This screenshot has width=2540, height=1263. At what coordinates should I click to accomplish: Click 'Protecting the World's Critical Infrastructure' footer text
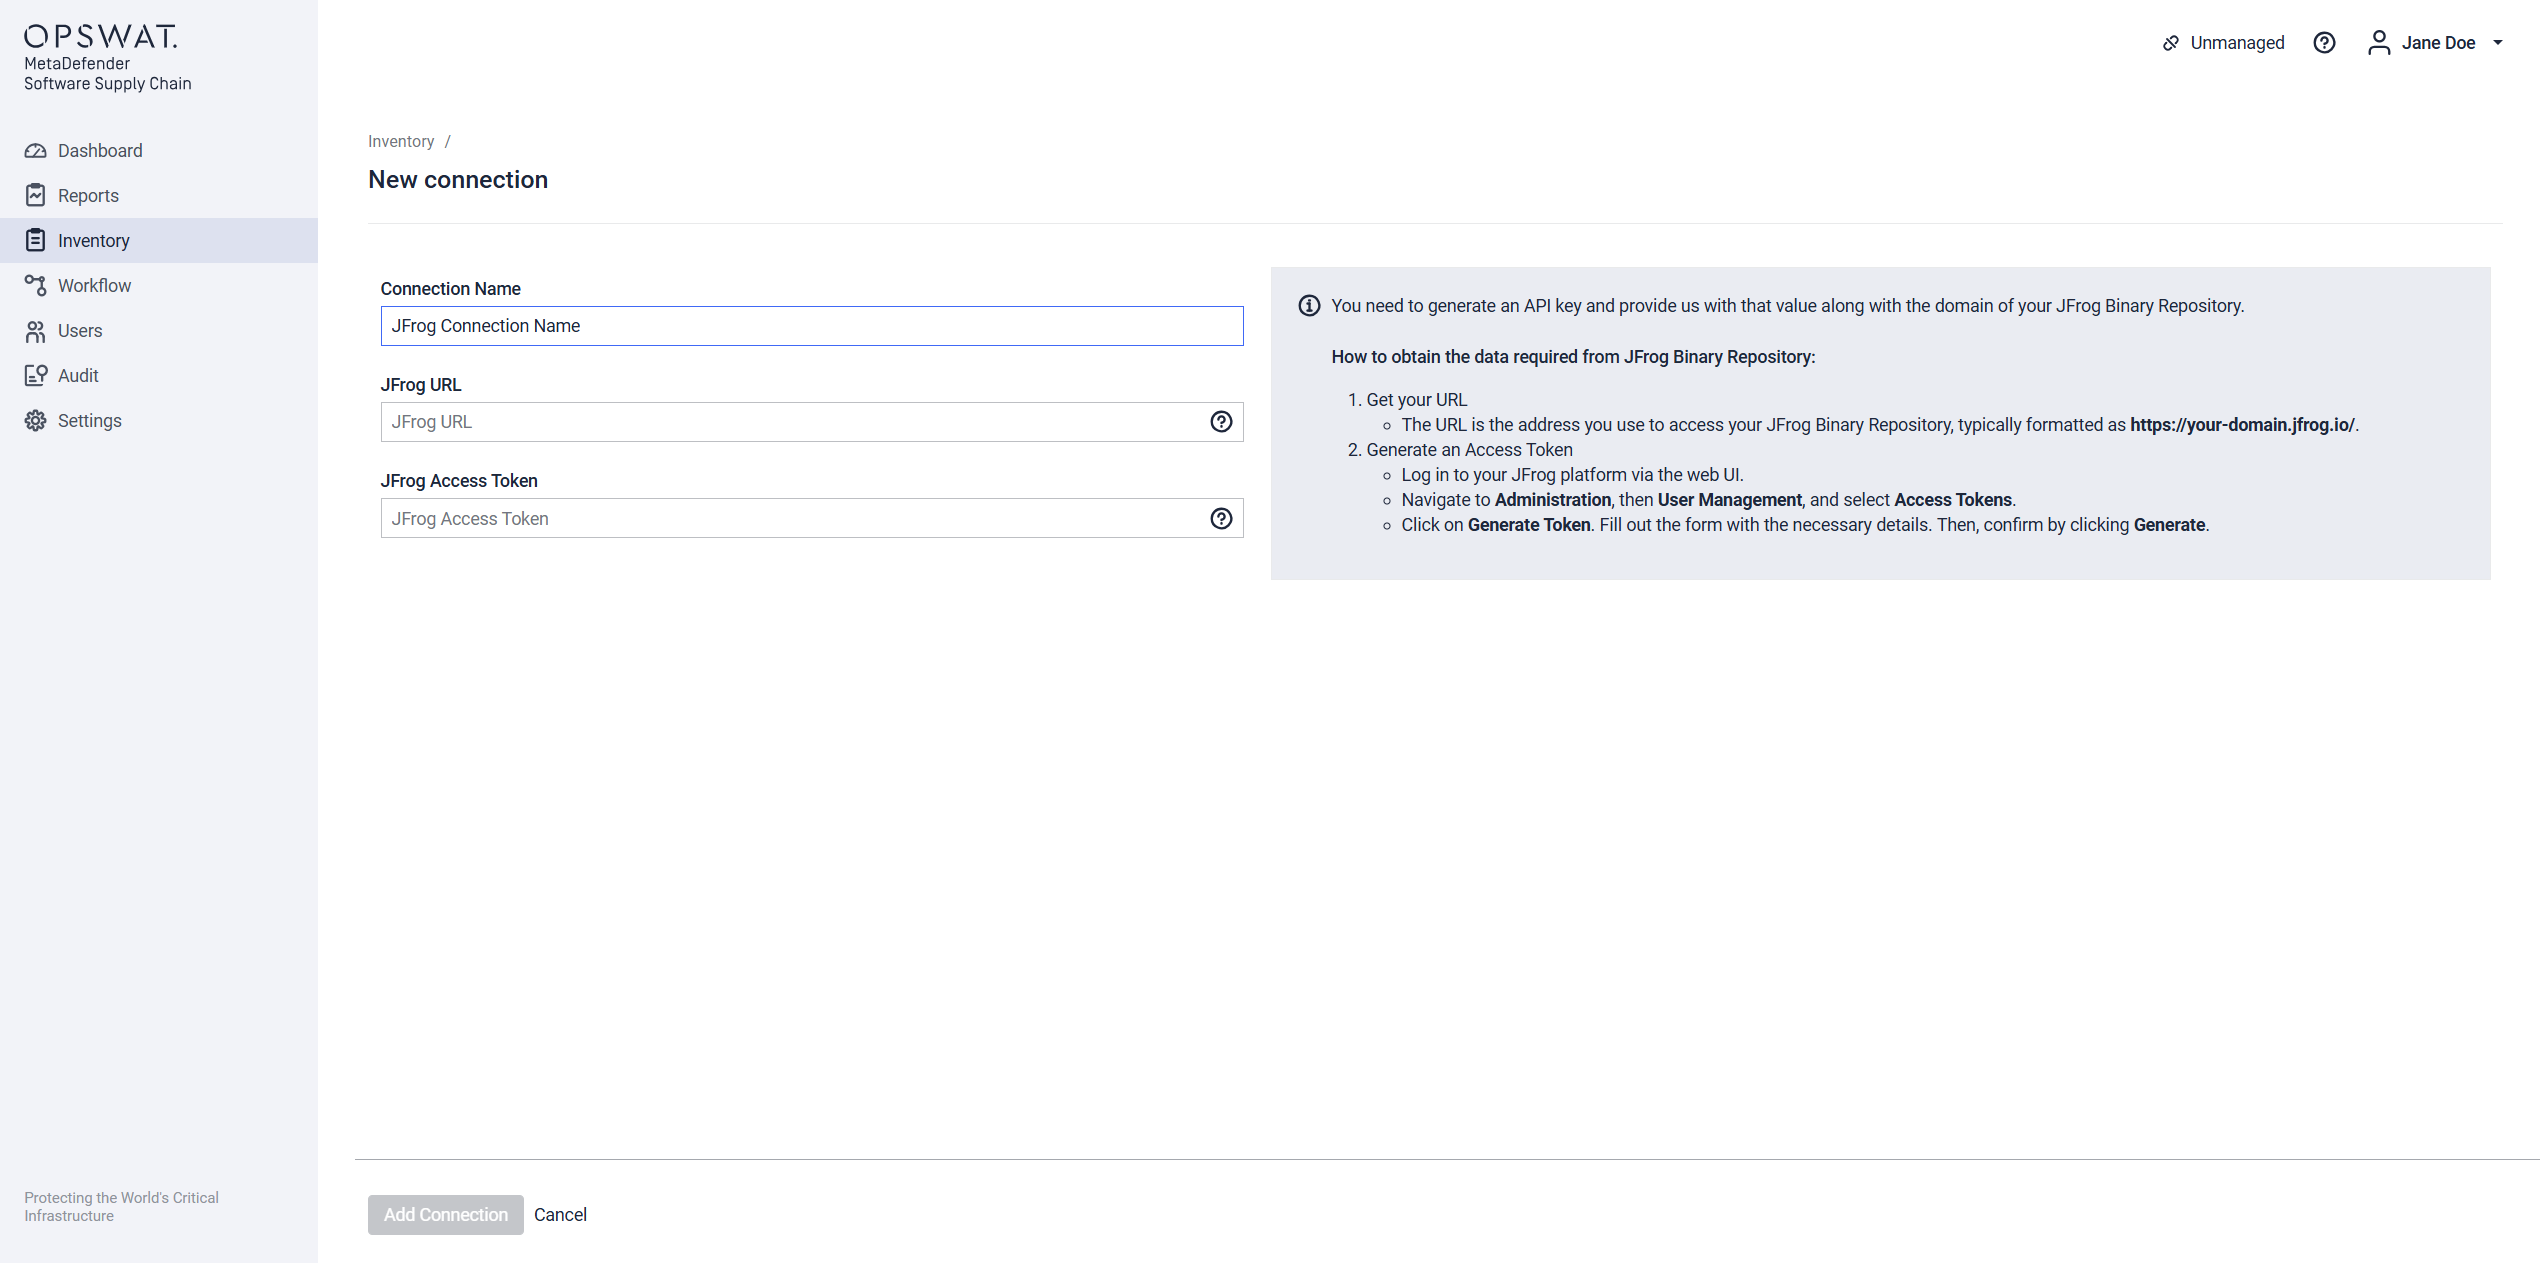122,1207
